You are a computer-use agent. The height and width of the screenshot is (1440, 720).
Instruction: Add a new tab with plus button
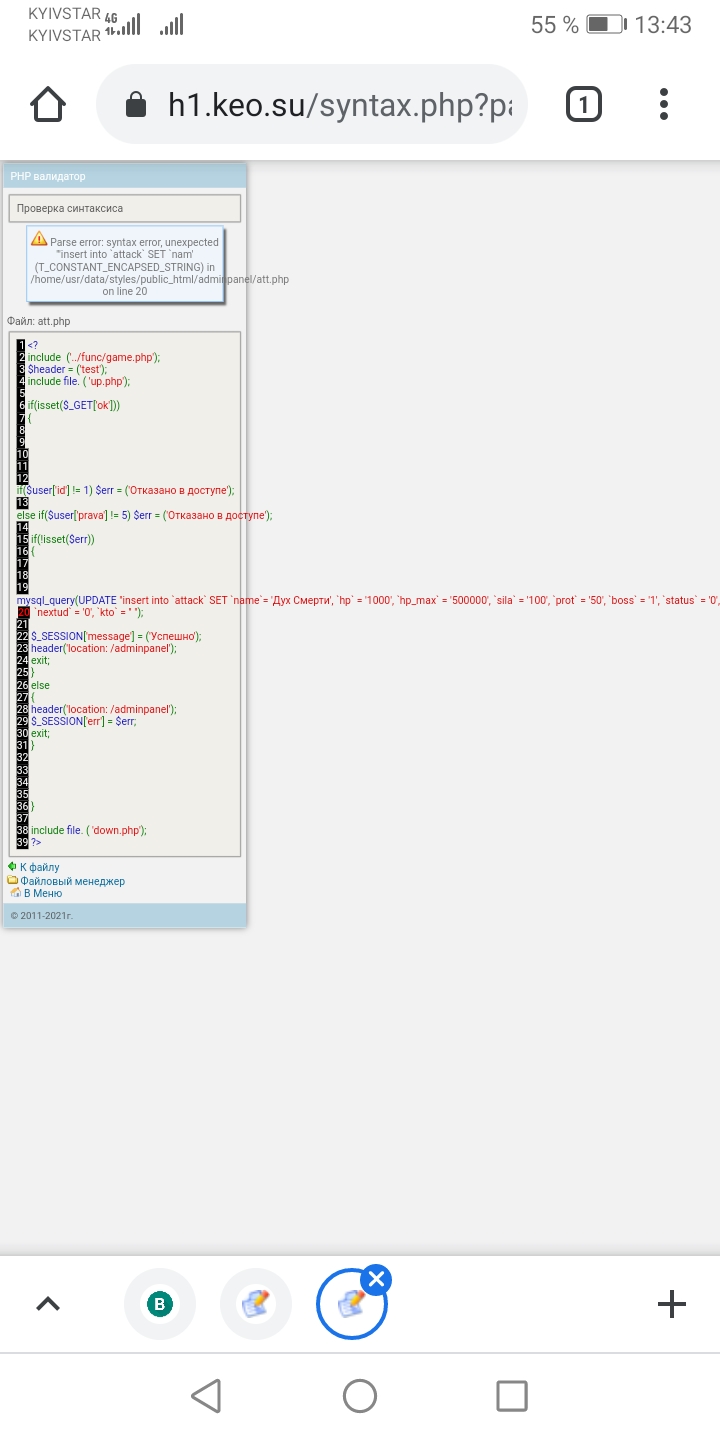671,1303
